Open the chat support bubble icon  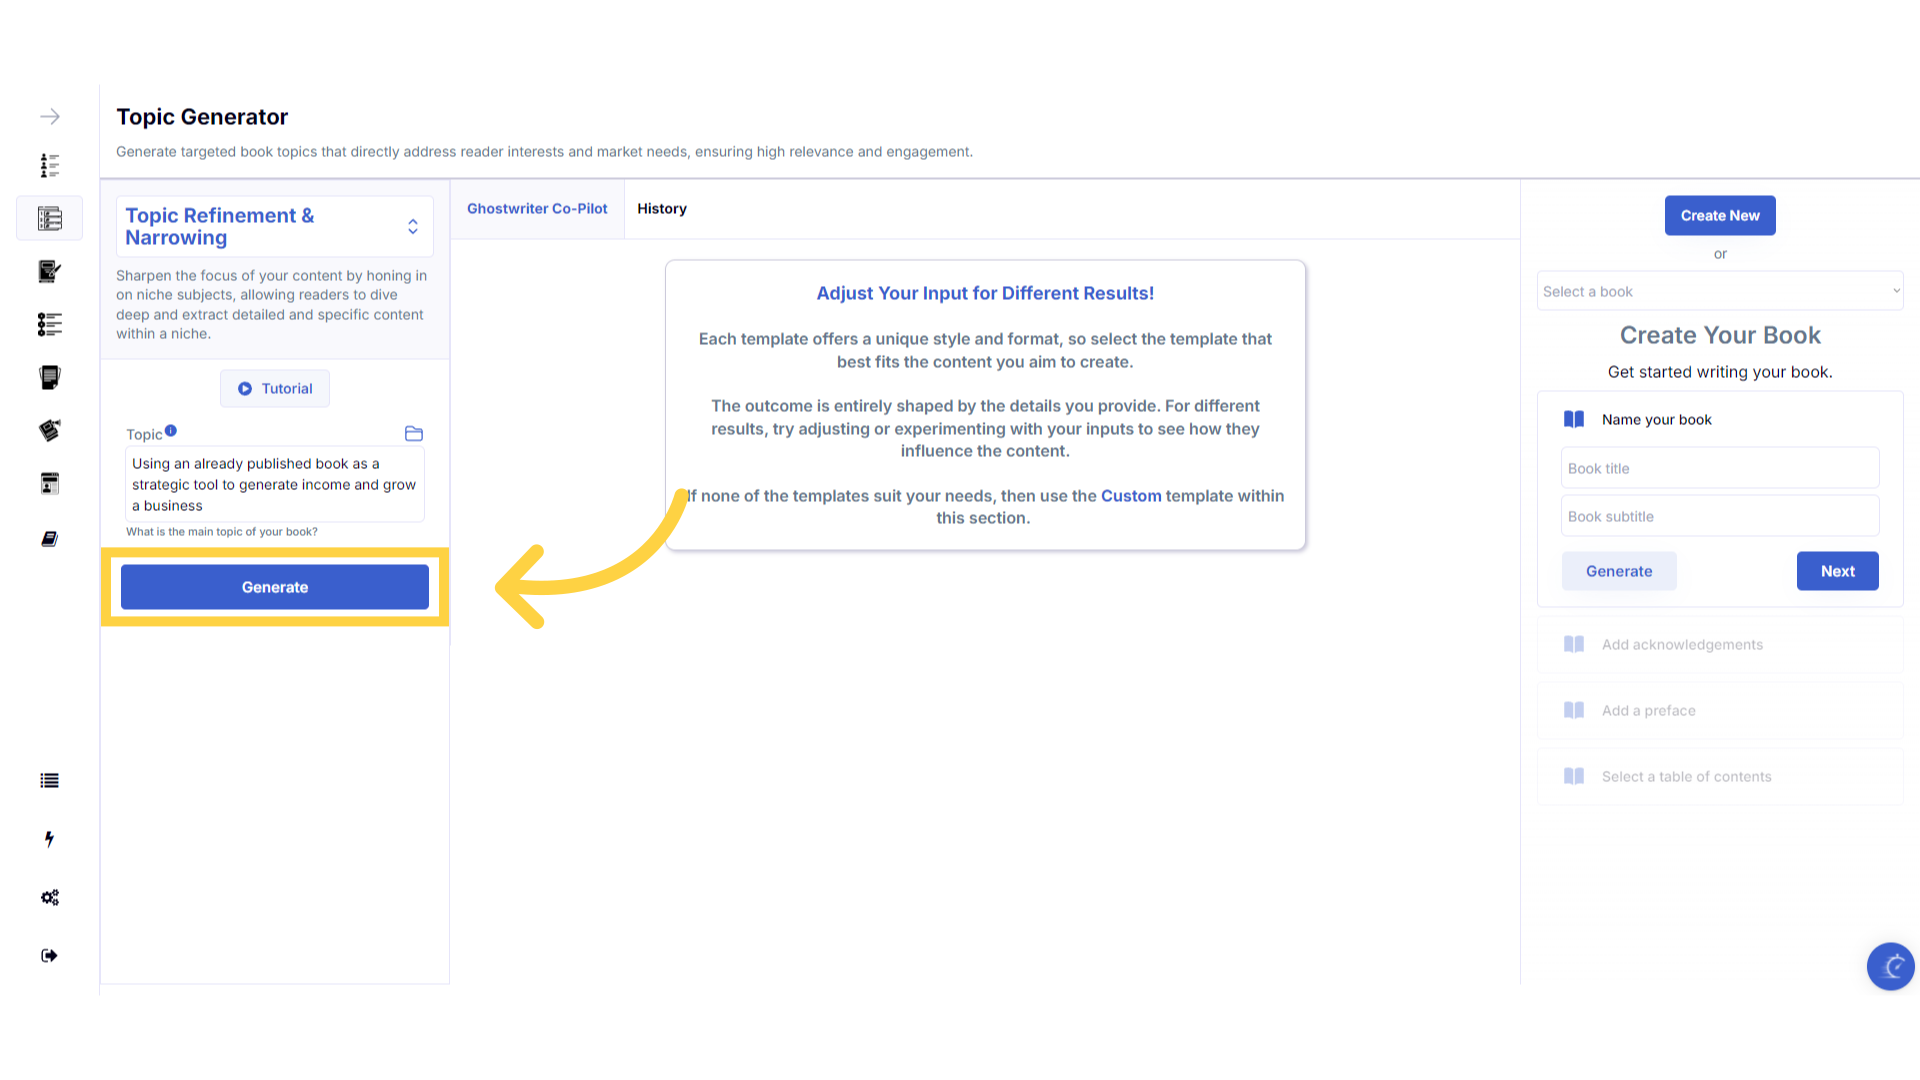click(1890, 966)
